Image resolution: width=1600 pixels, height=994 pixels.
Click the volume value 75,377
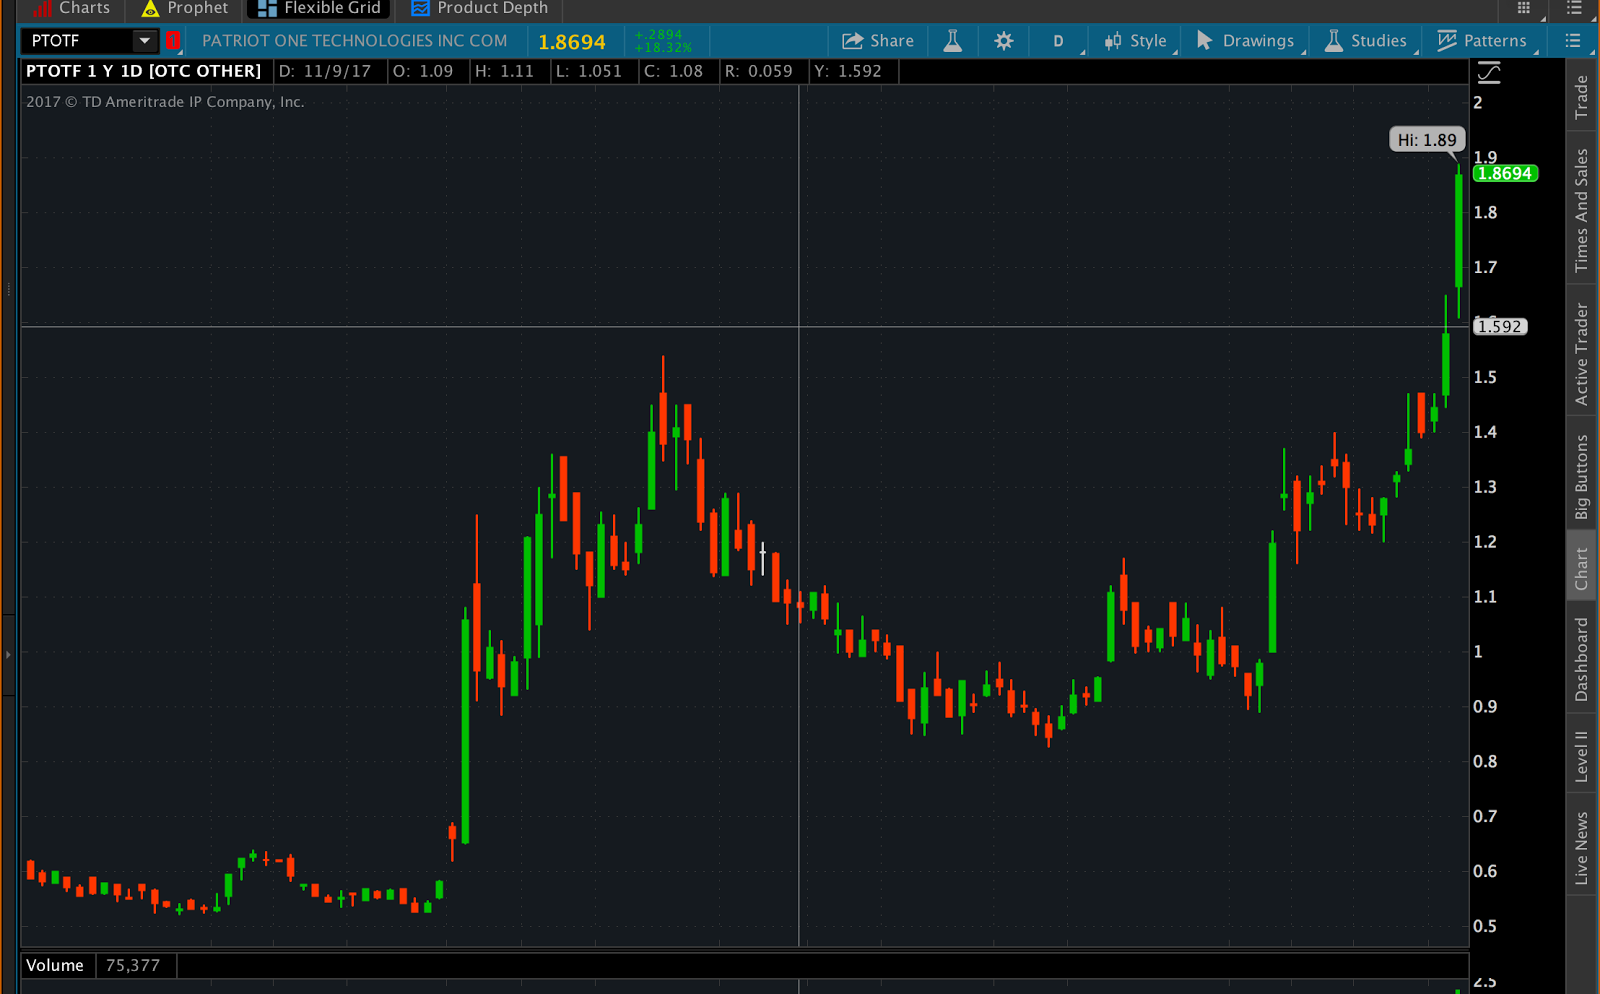133,966
